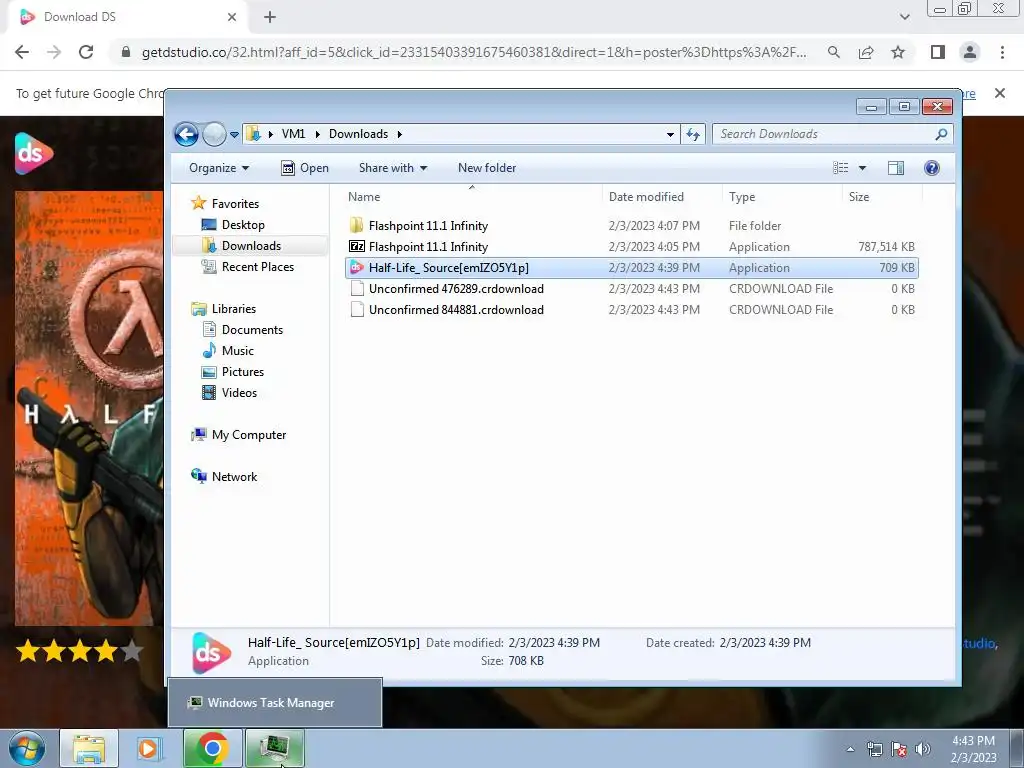Viewport: 1024px width, 768px height.
Task: Select Unconfirmed 844881.crdownload
Action: point(632,310)
